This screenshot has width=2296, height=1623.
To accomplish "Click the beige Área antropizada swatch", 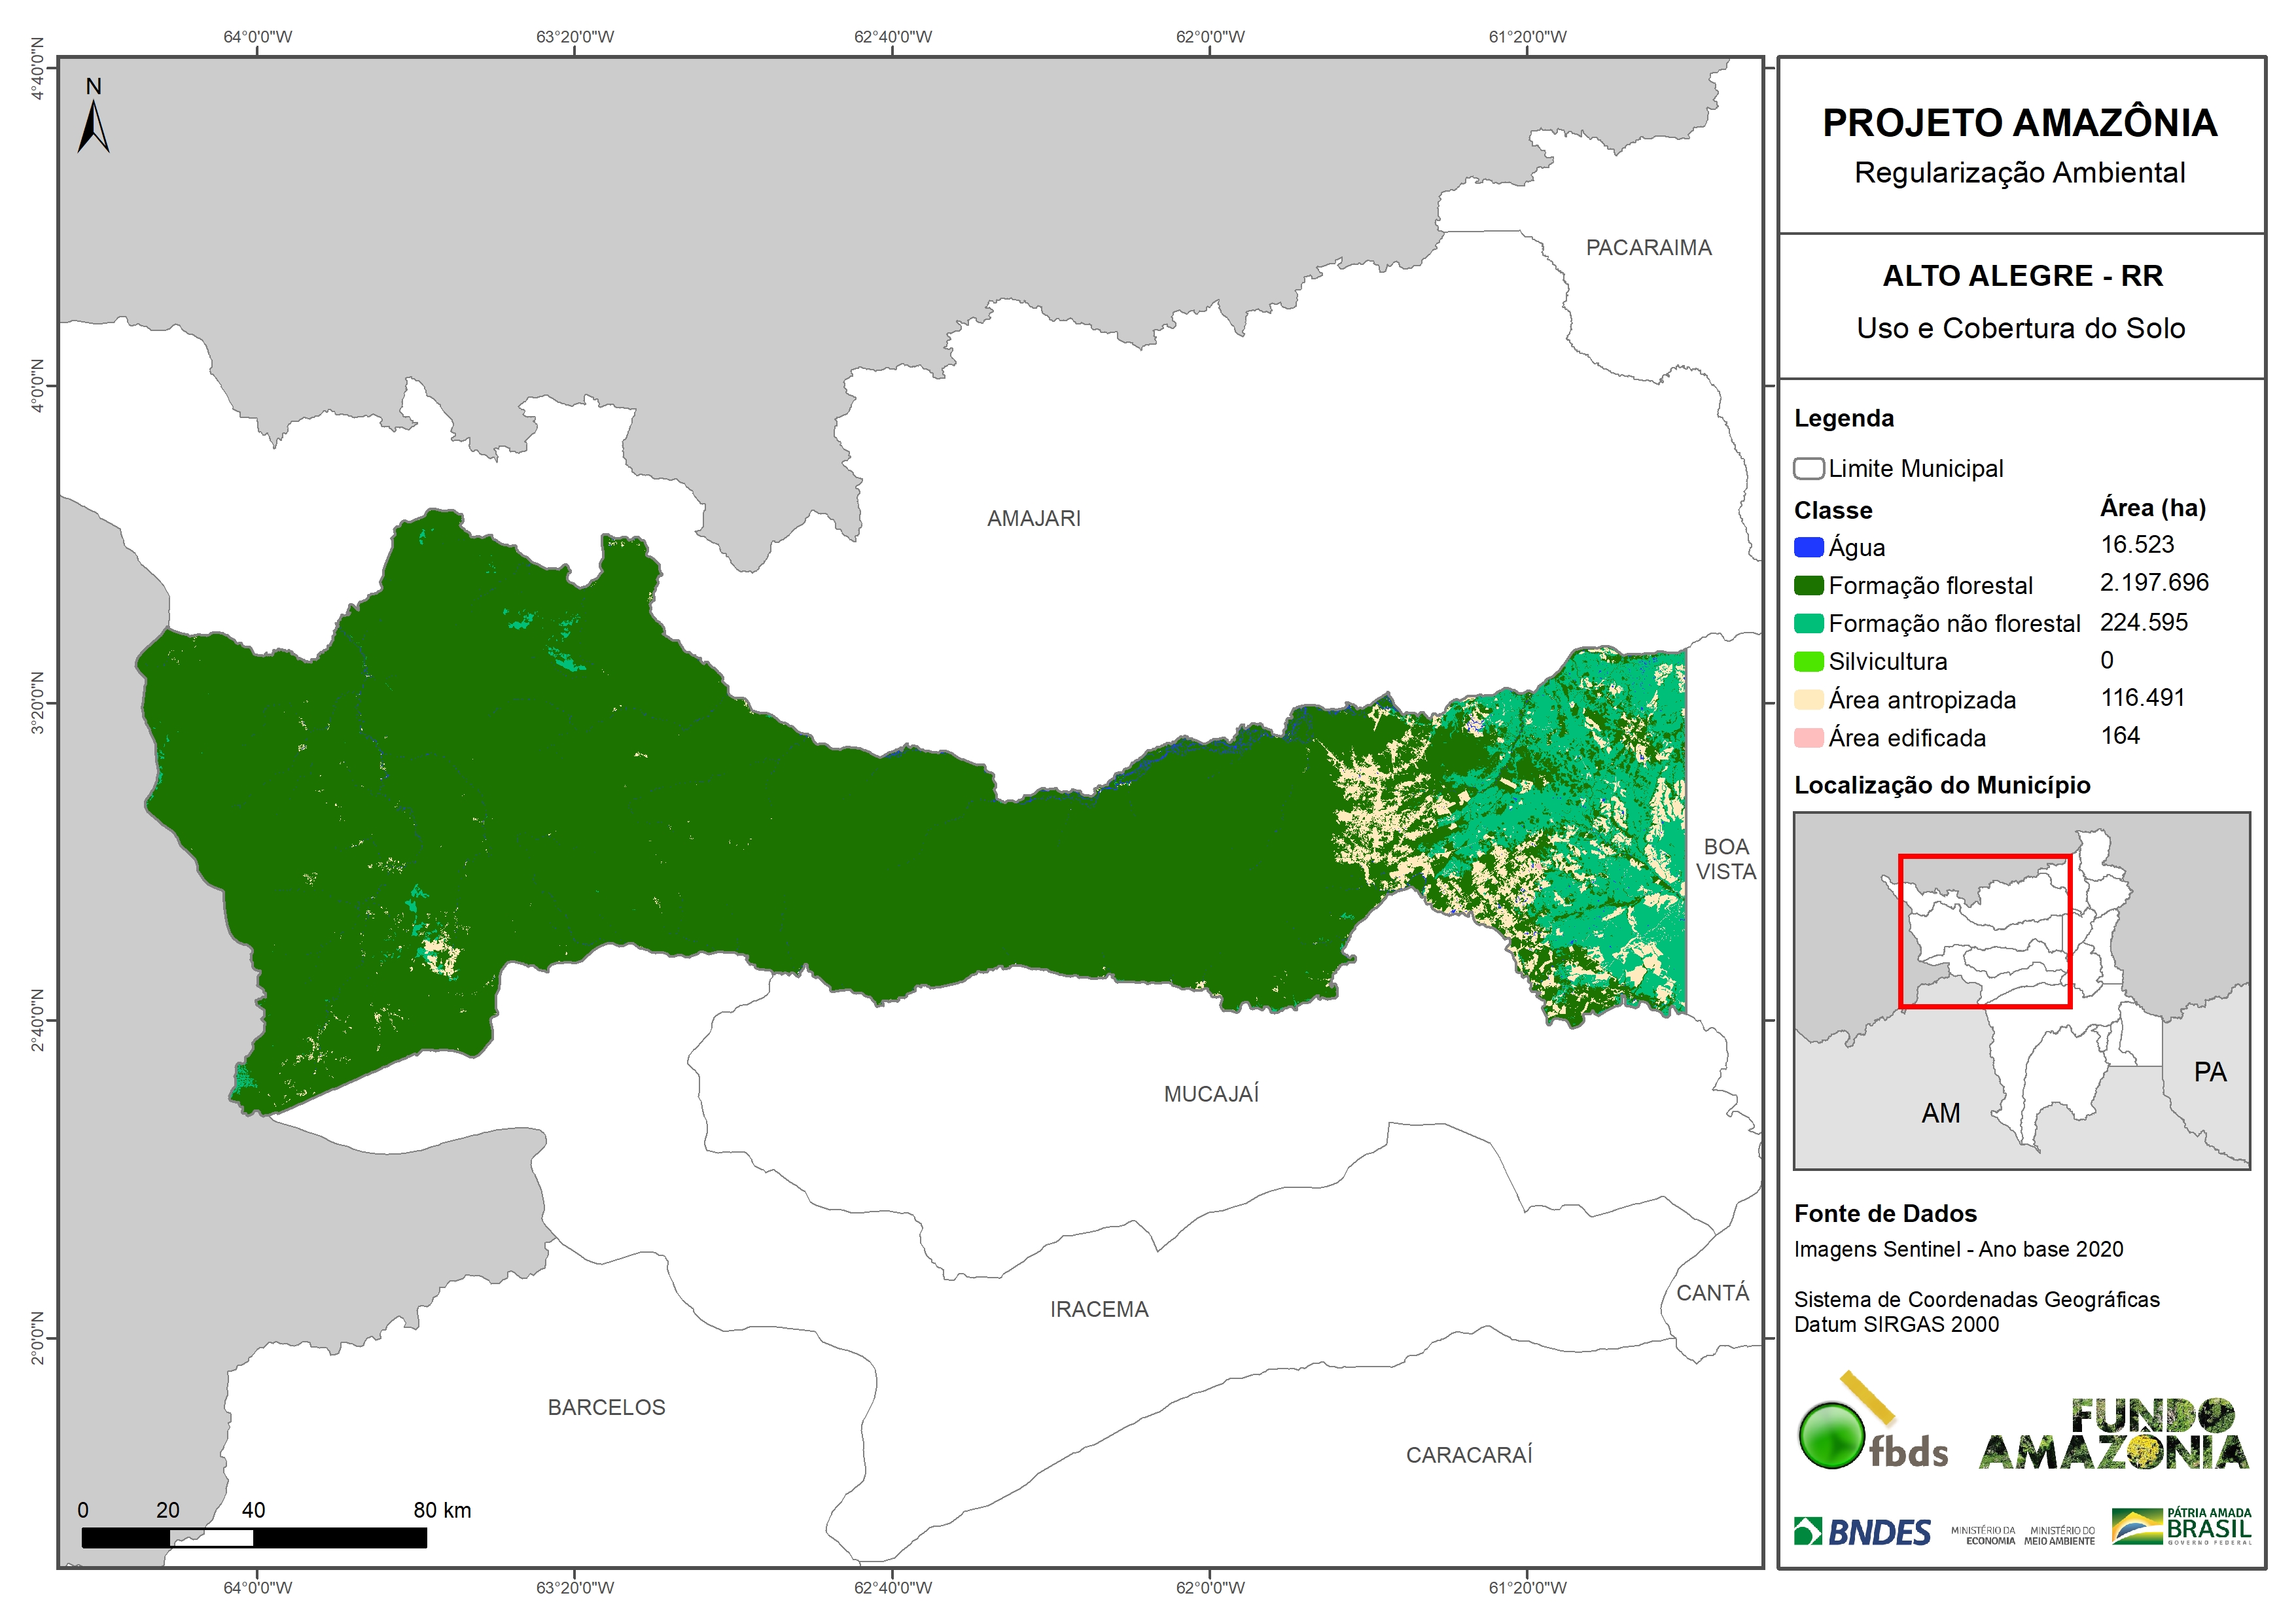I will click(x=1808, y=699).
